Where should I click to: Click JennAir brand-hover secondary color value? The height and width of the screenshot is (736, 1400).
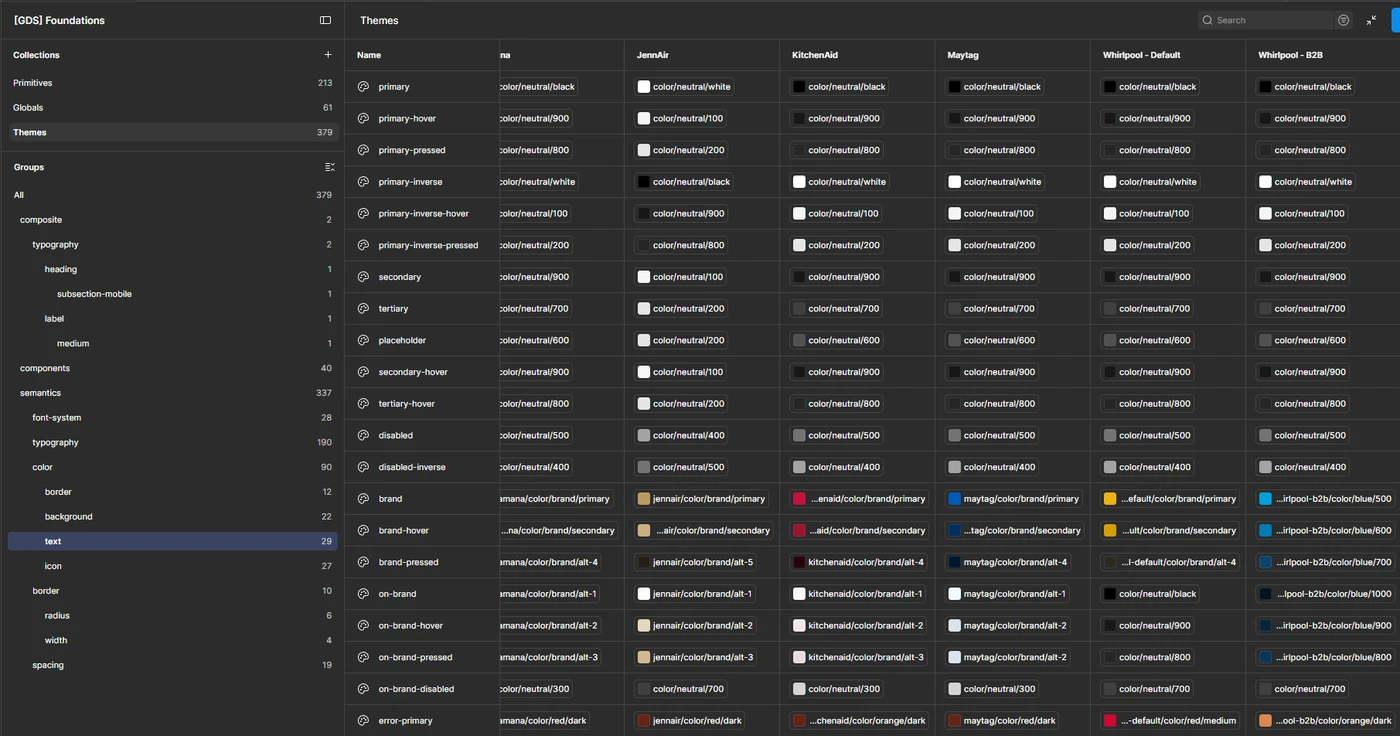pyautogui.click(x=704, y=530)
